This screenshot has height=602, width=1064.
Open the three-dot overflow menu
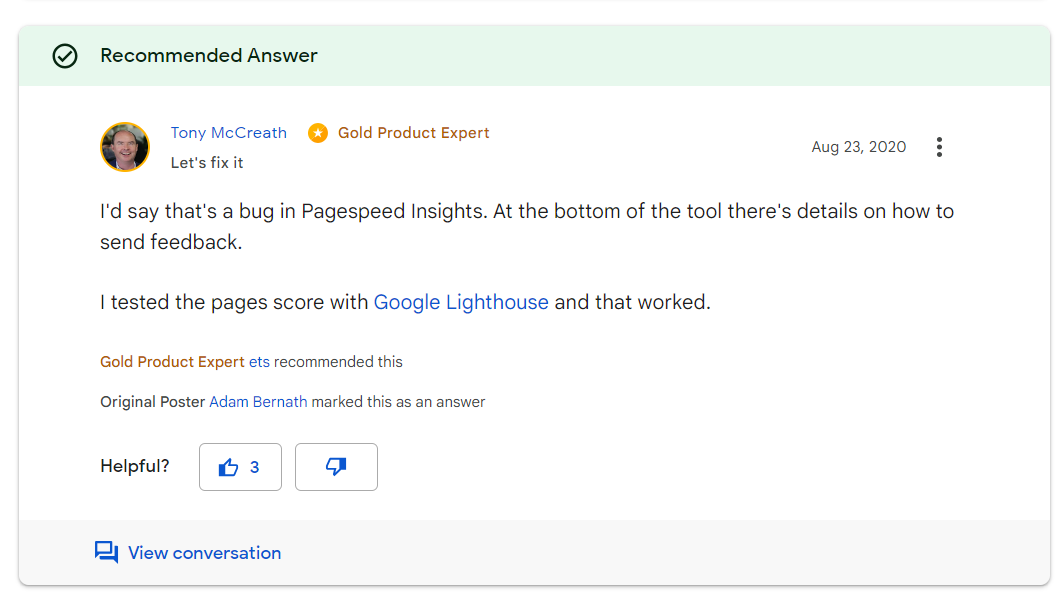point(939,146)
